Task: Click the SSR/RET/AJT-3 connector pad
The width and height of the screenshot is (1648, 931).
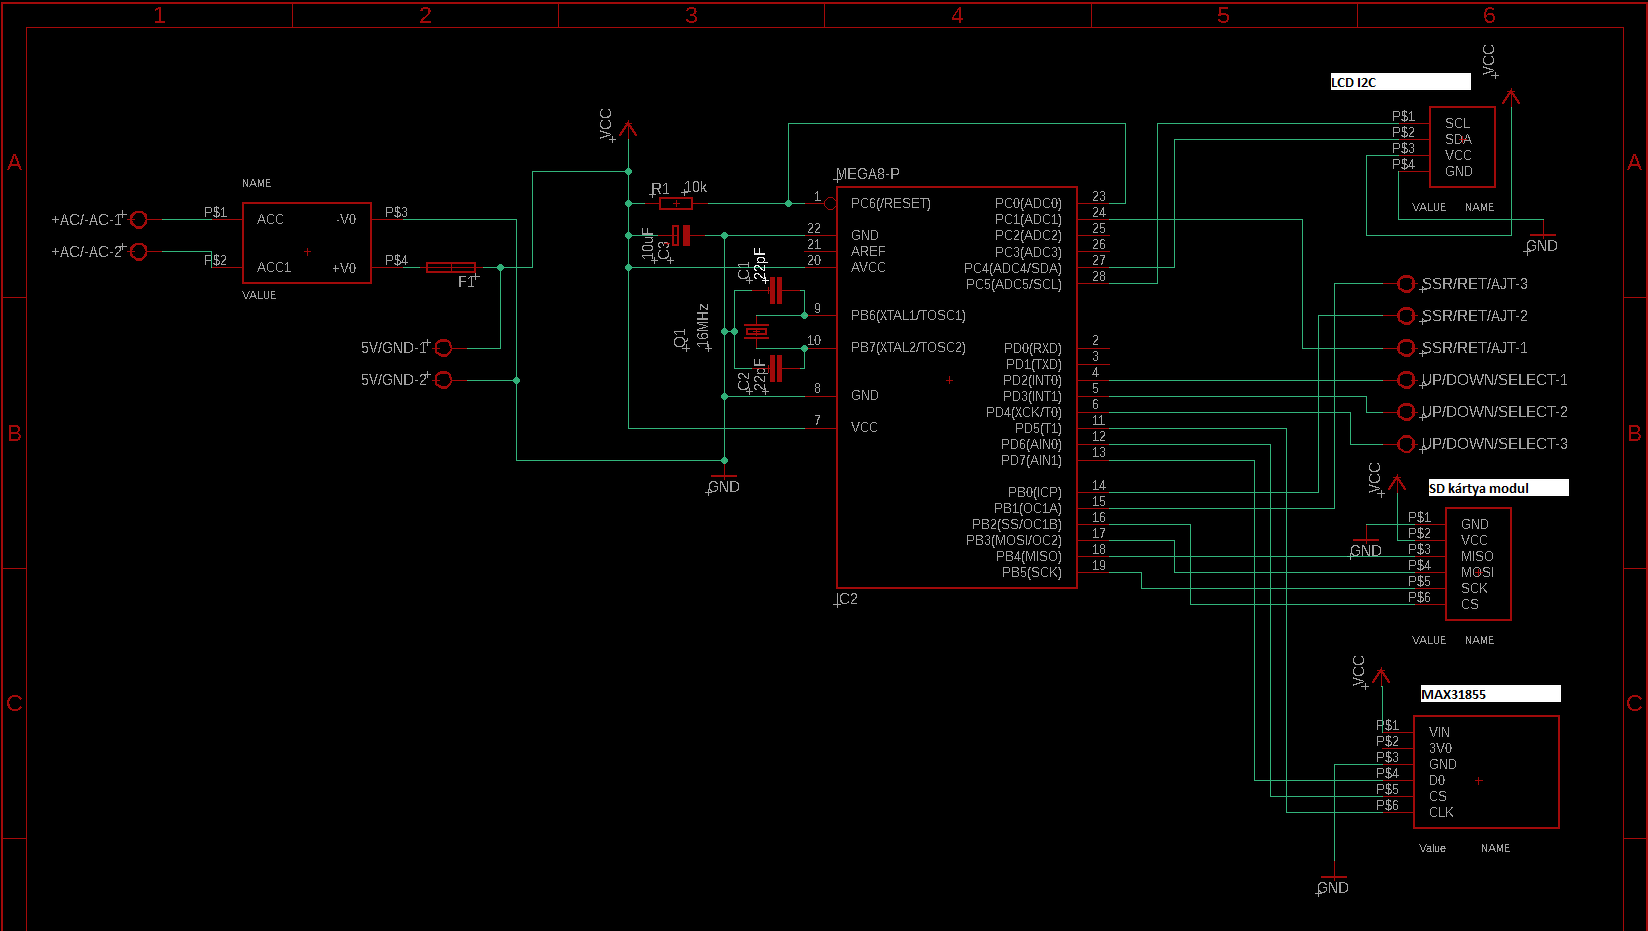Action: (1406, 284)
